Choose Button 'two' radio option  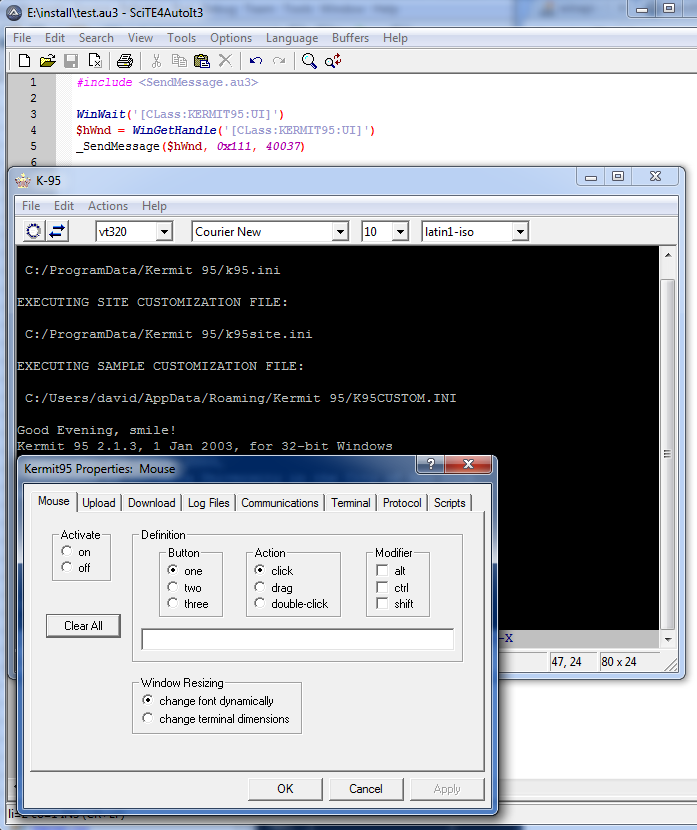[173, 587]
